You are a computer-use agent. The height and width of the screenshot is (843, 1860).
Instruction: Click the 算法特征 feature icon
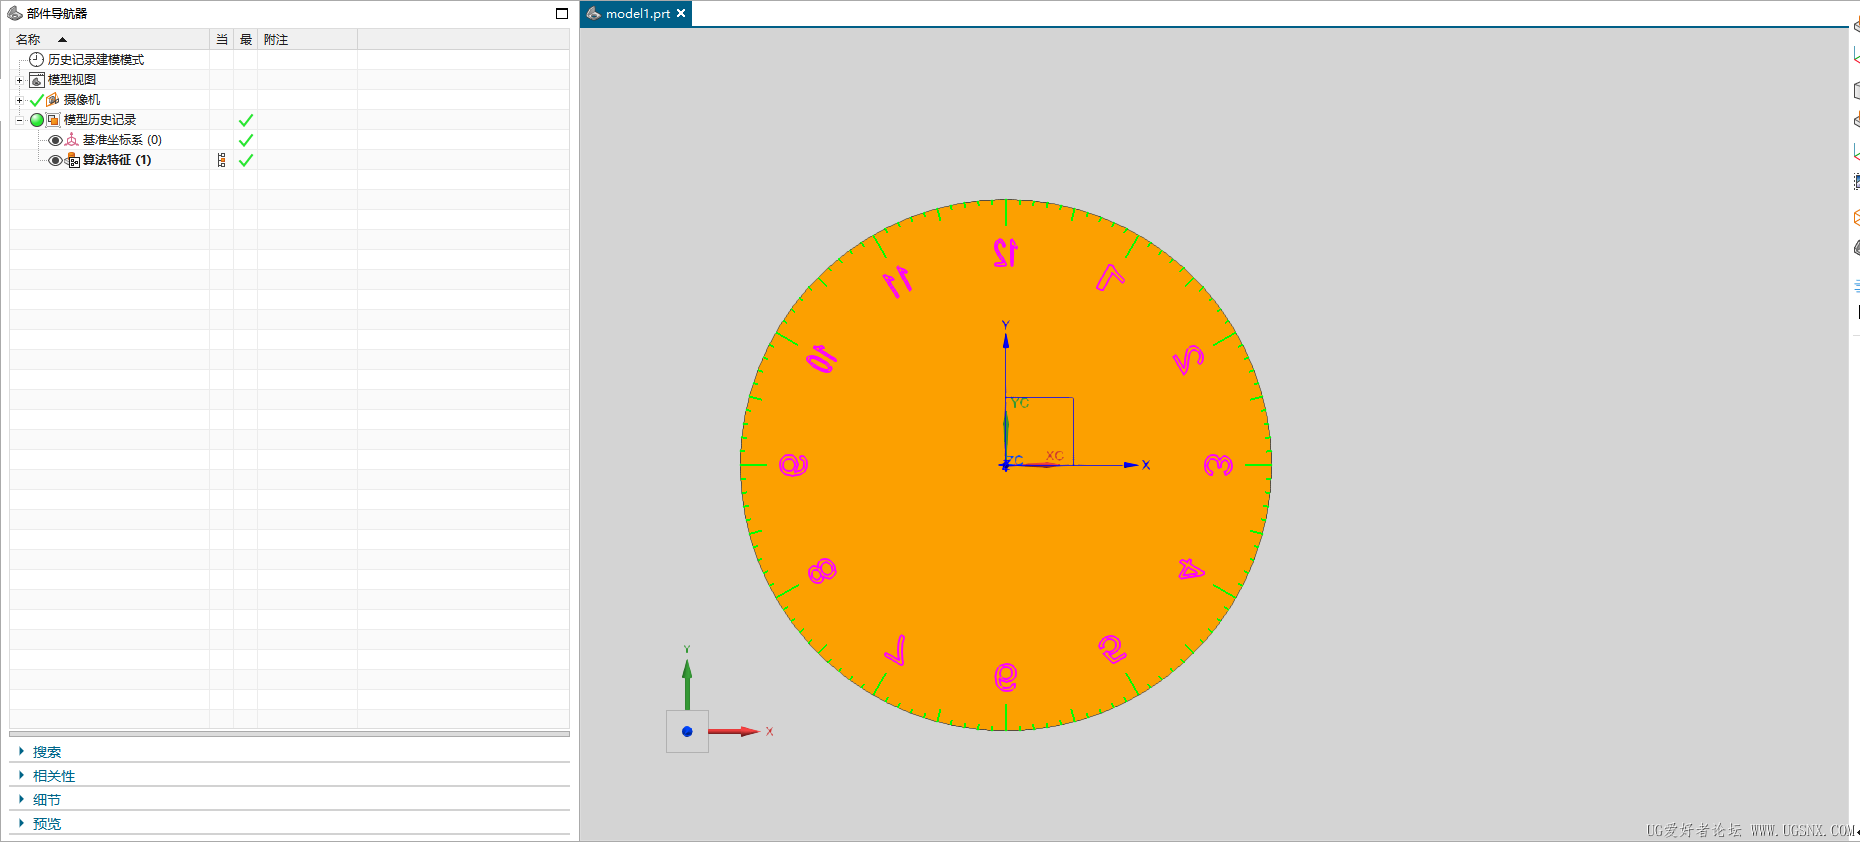(72, 160)
